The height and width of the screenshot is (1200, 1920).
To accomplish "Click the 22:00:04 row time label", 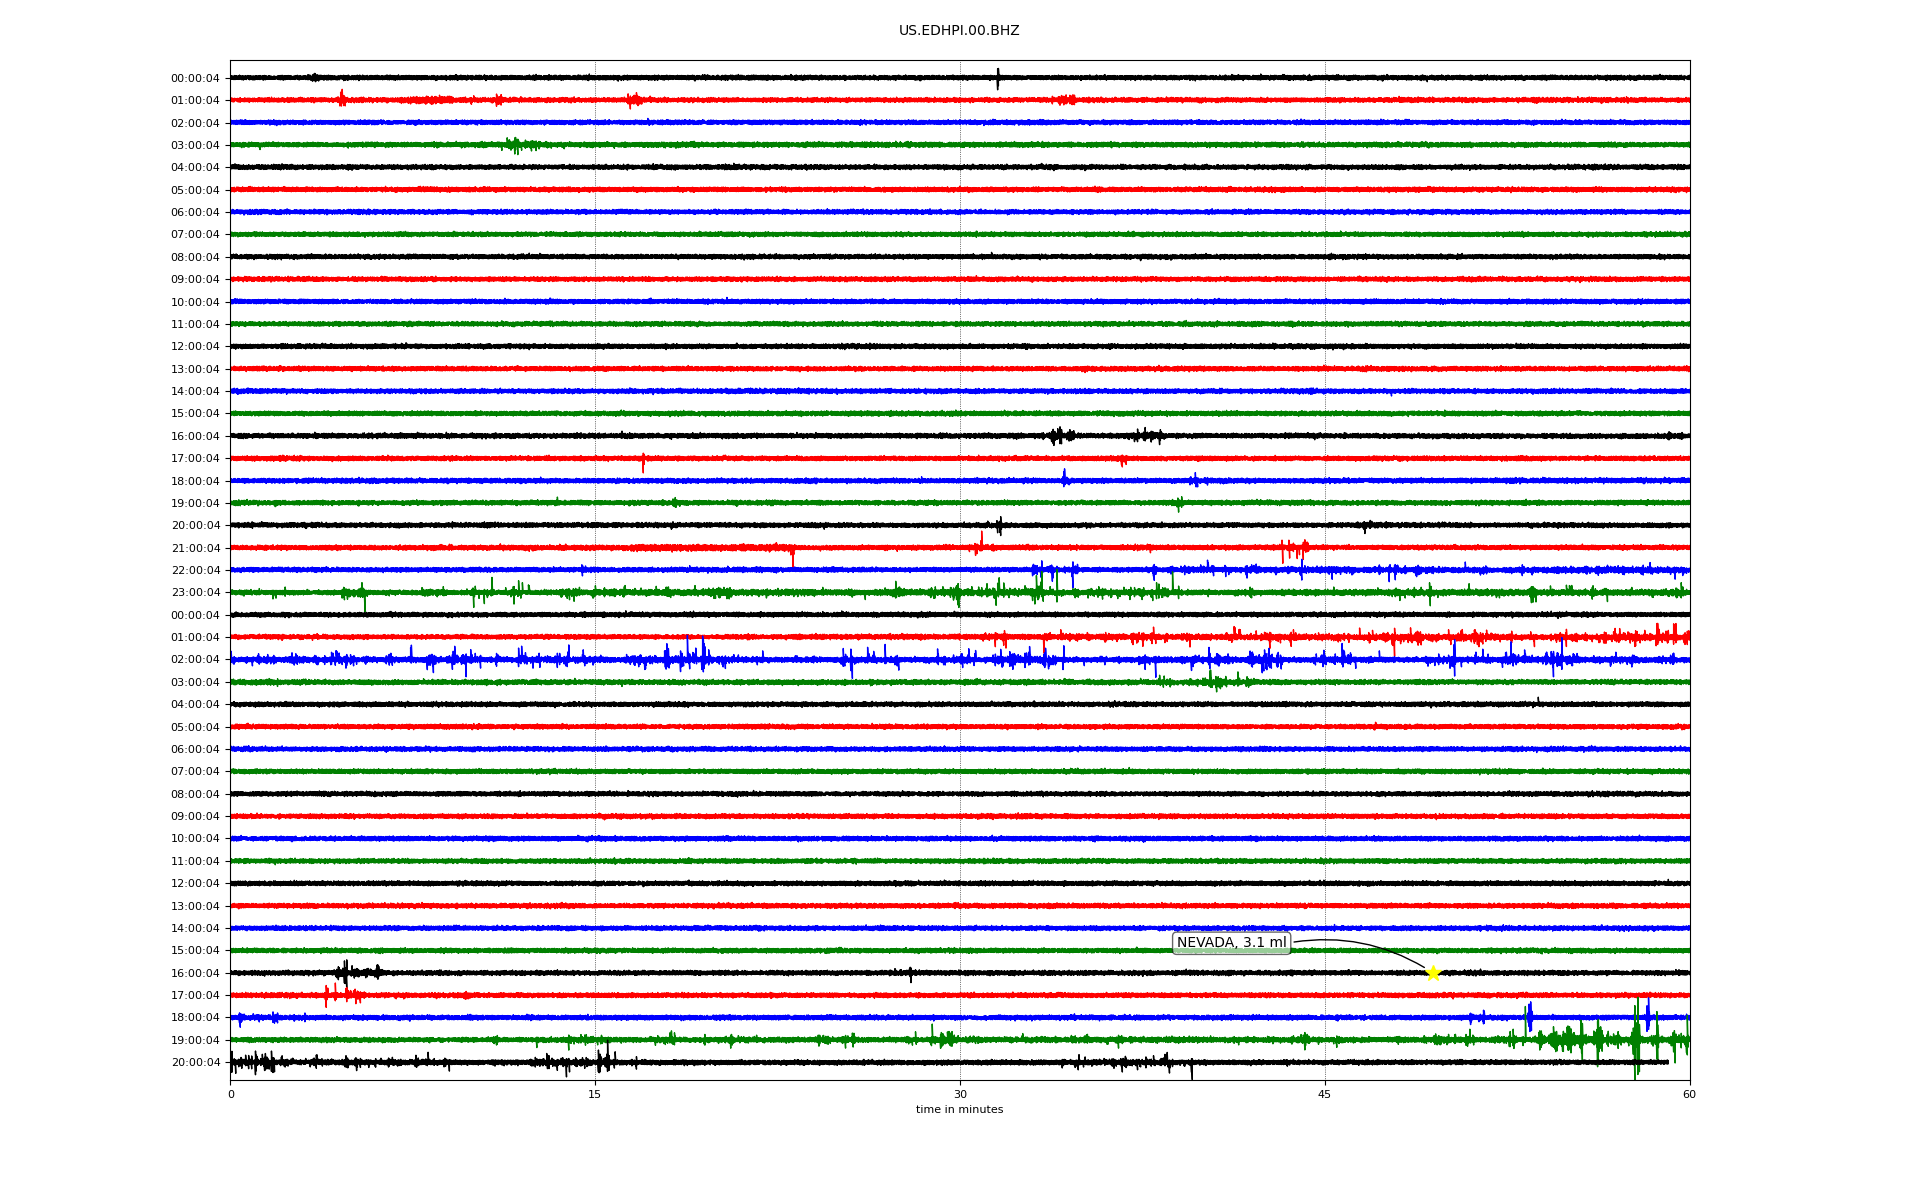I will 195,571.
